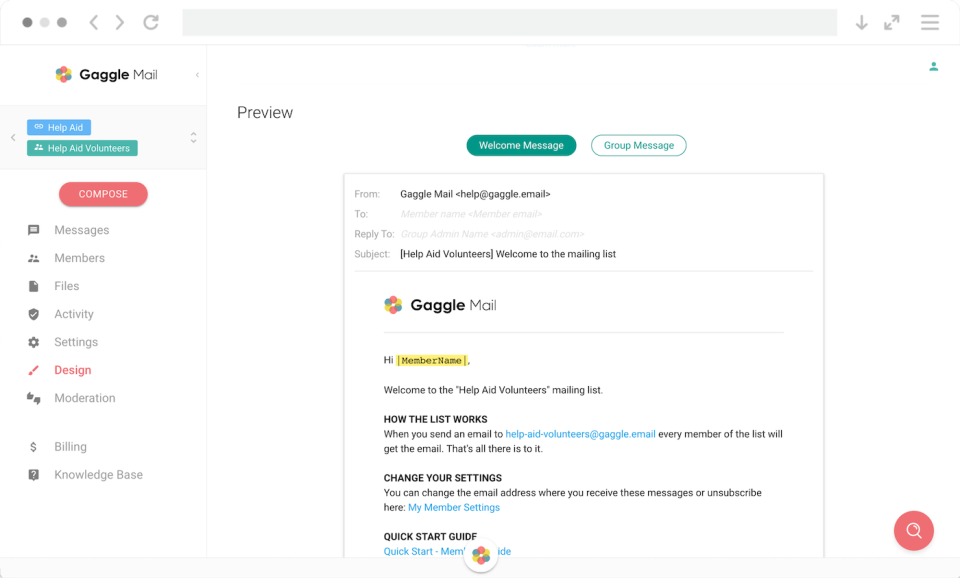The image size is (960, 578).
Task: Click the HOW THE LIST WORKS heading
Action: pos(435,419)
